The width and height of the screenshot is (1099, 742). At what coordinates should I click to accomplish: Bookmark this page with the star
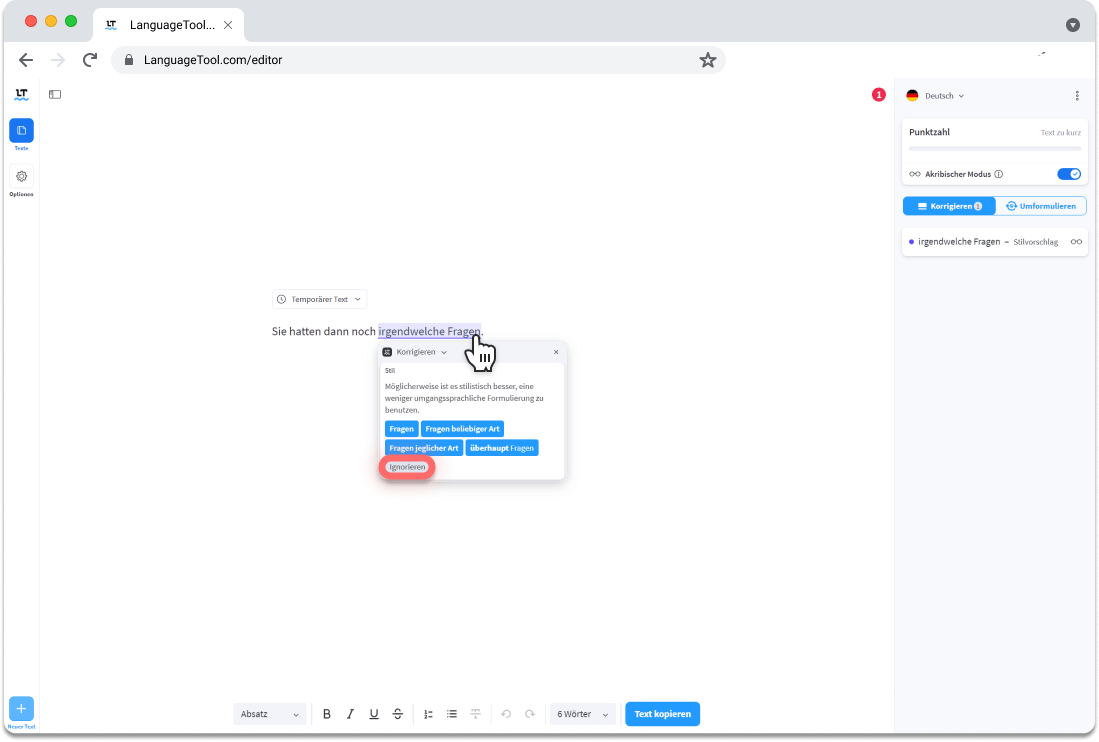[707, 60]
